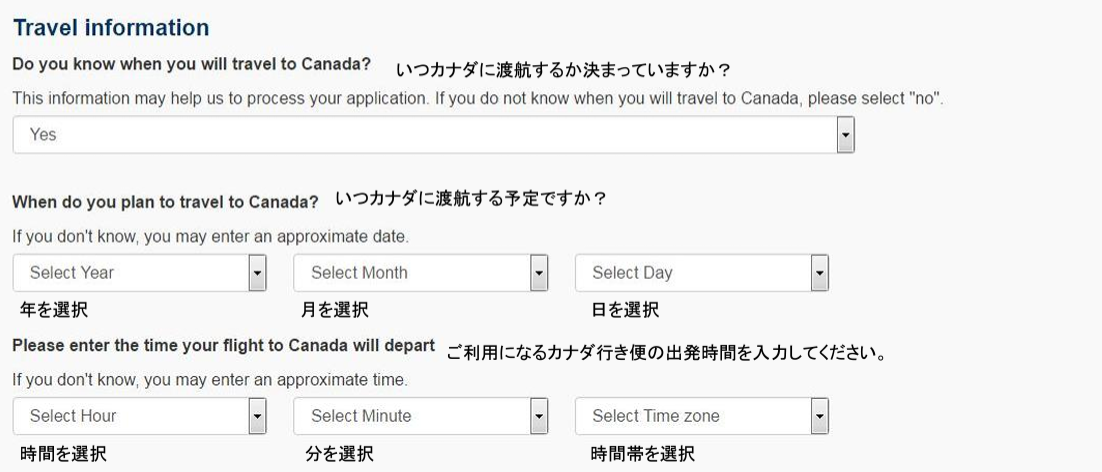Click the approximate date hint text
This screenshot has width=1102, height=472.
coord(210,237)
